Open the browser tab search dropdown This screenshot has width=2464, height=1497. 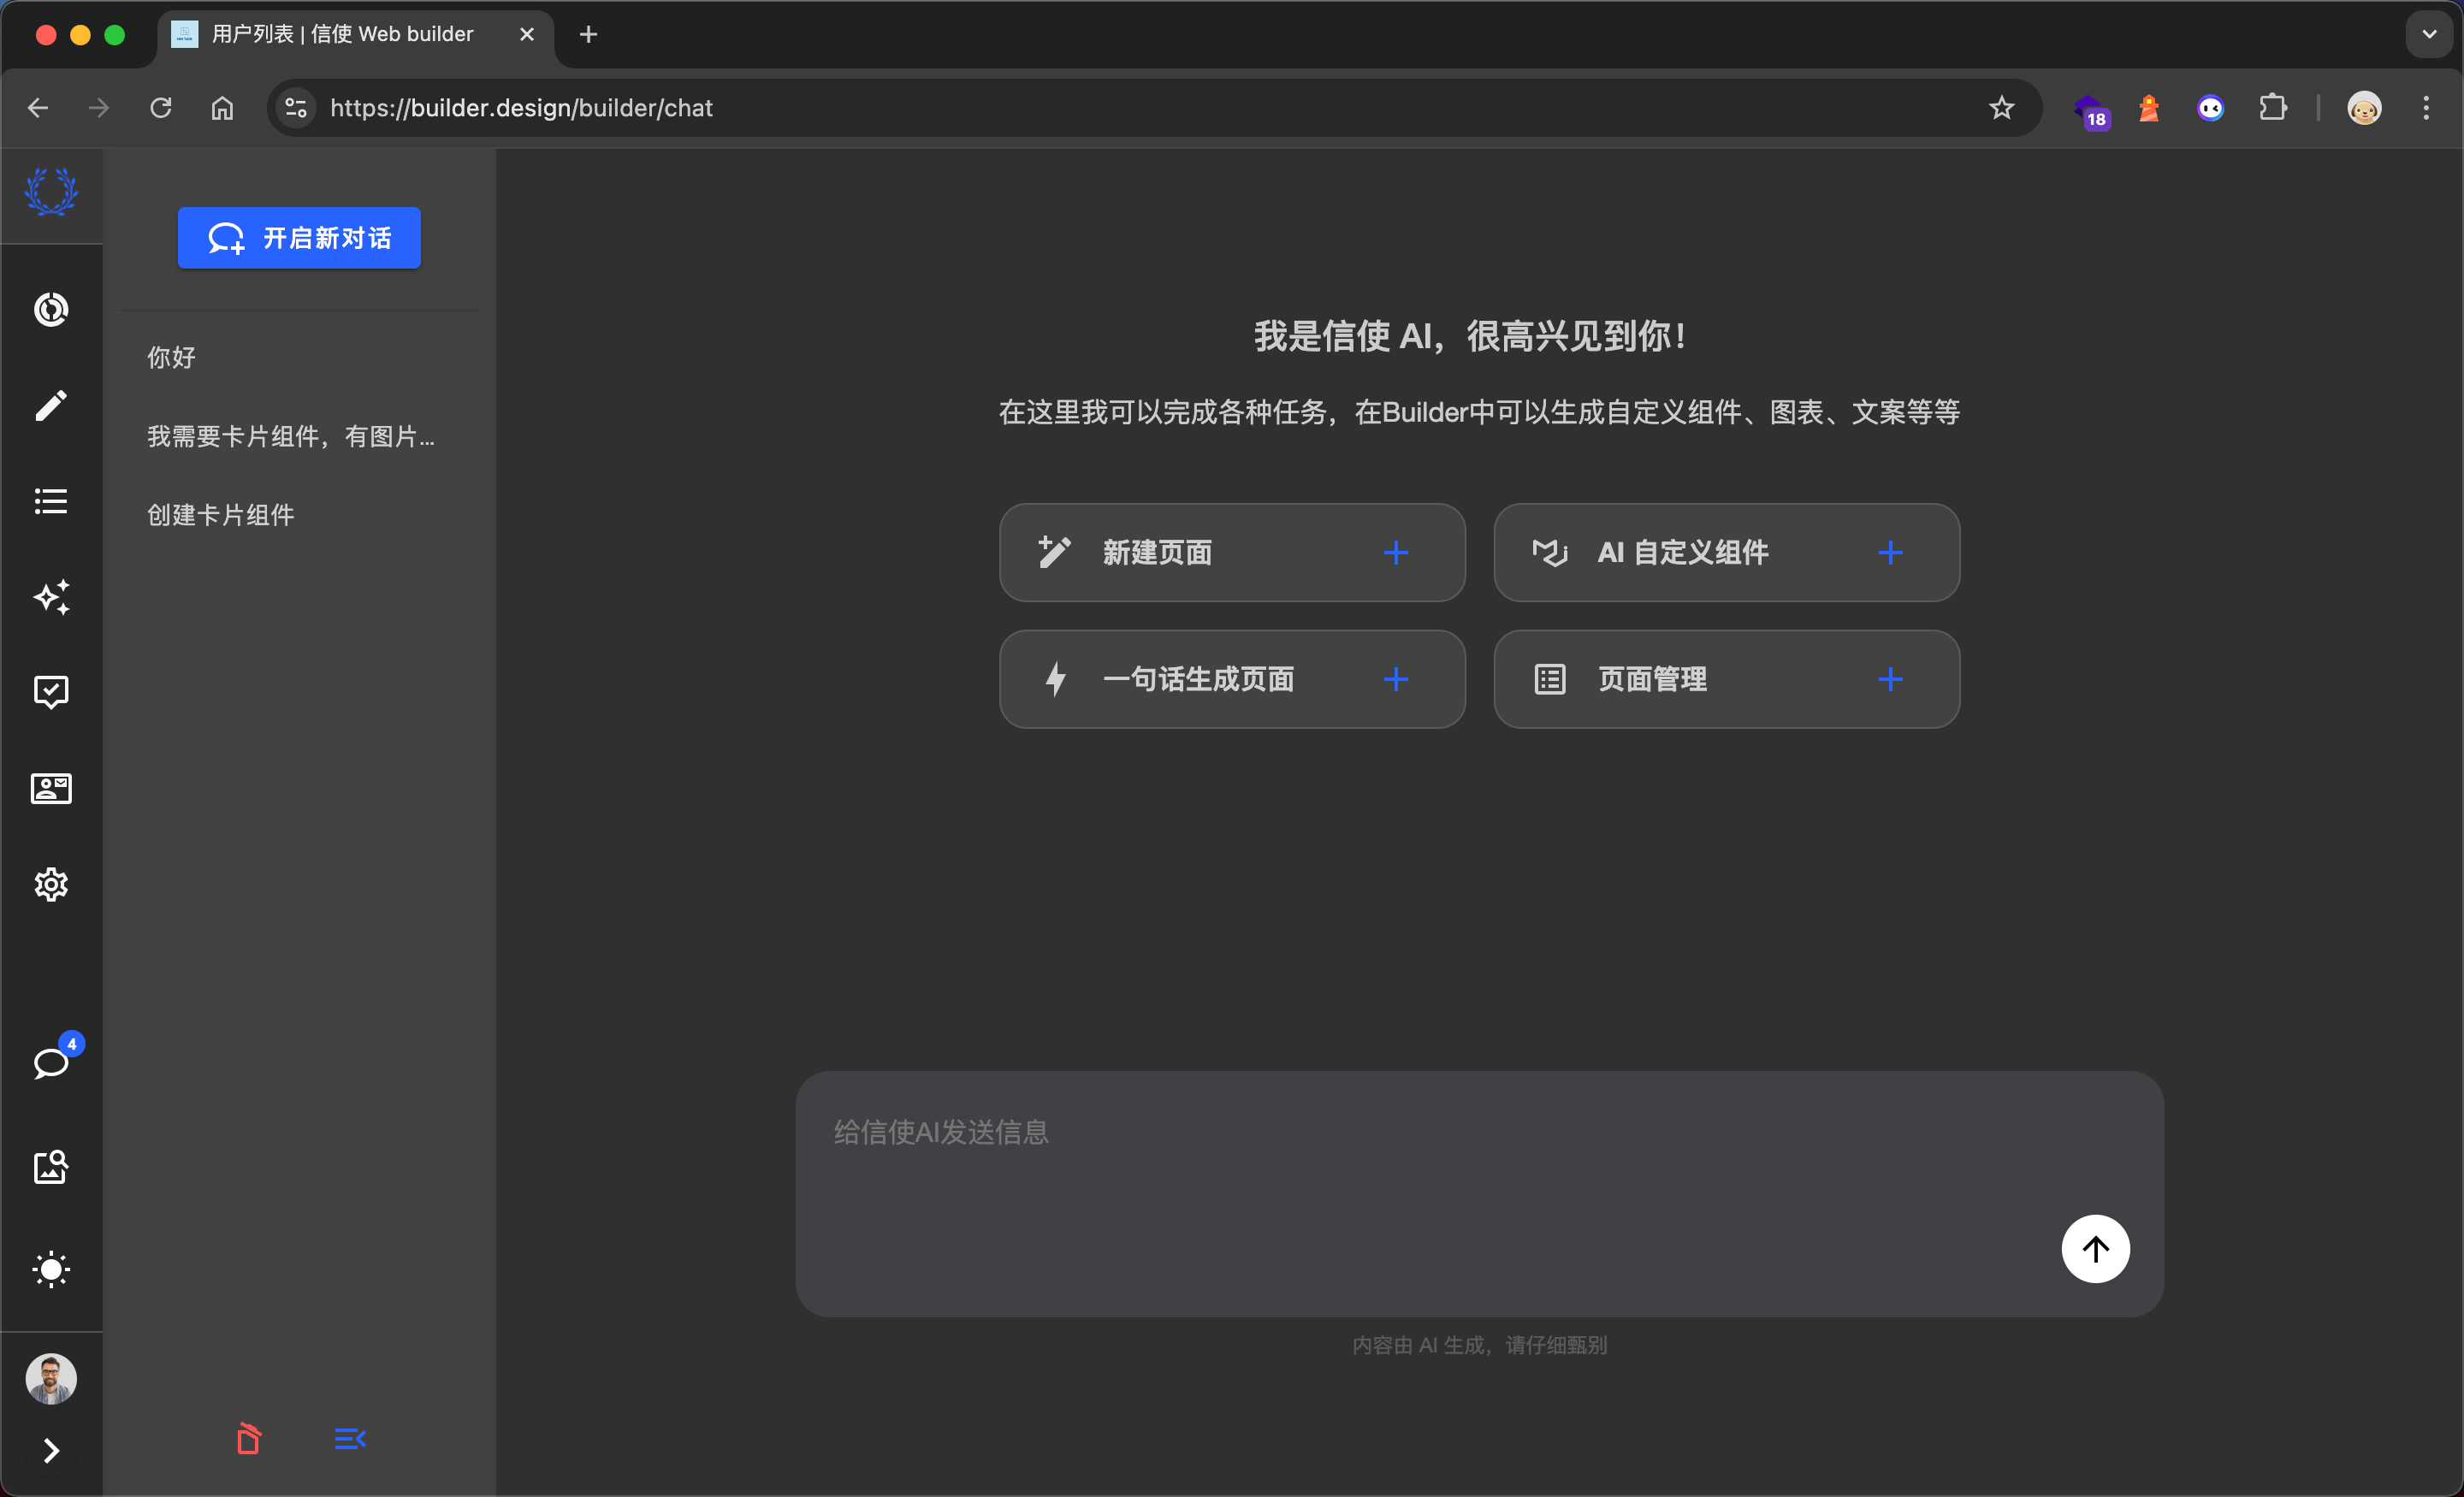pyautogui.click(x=2428, y=33)
